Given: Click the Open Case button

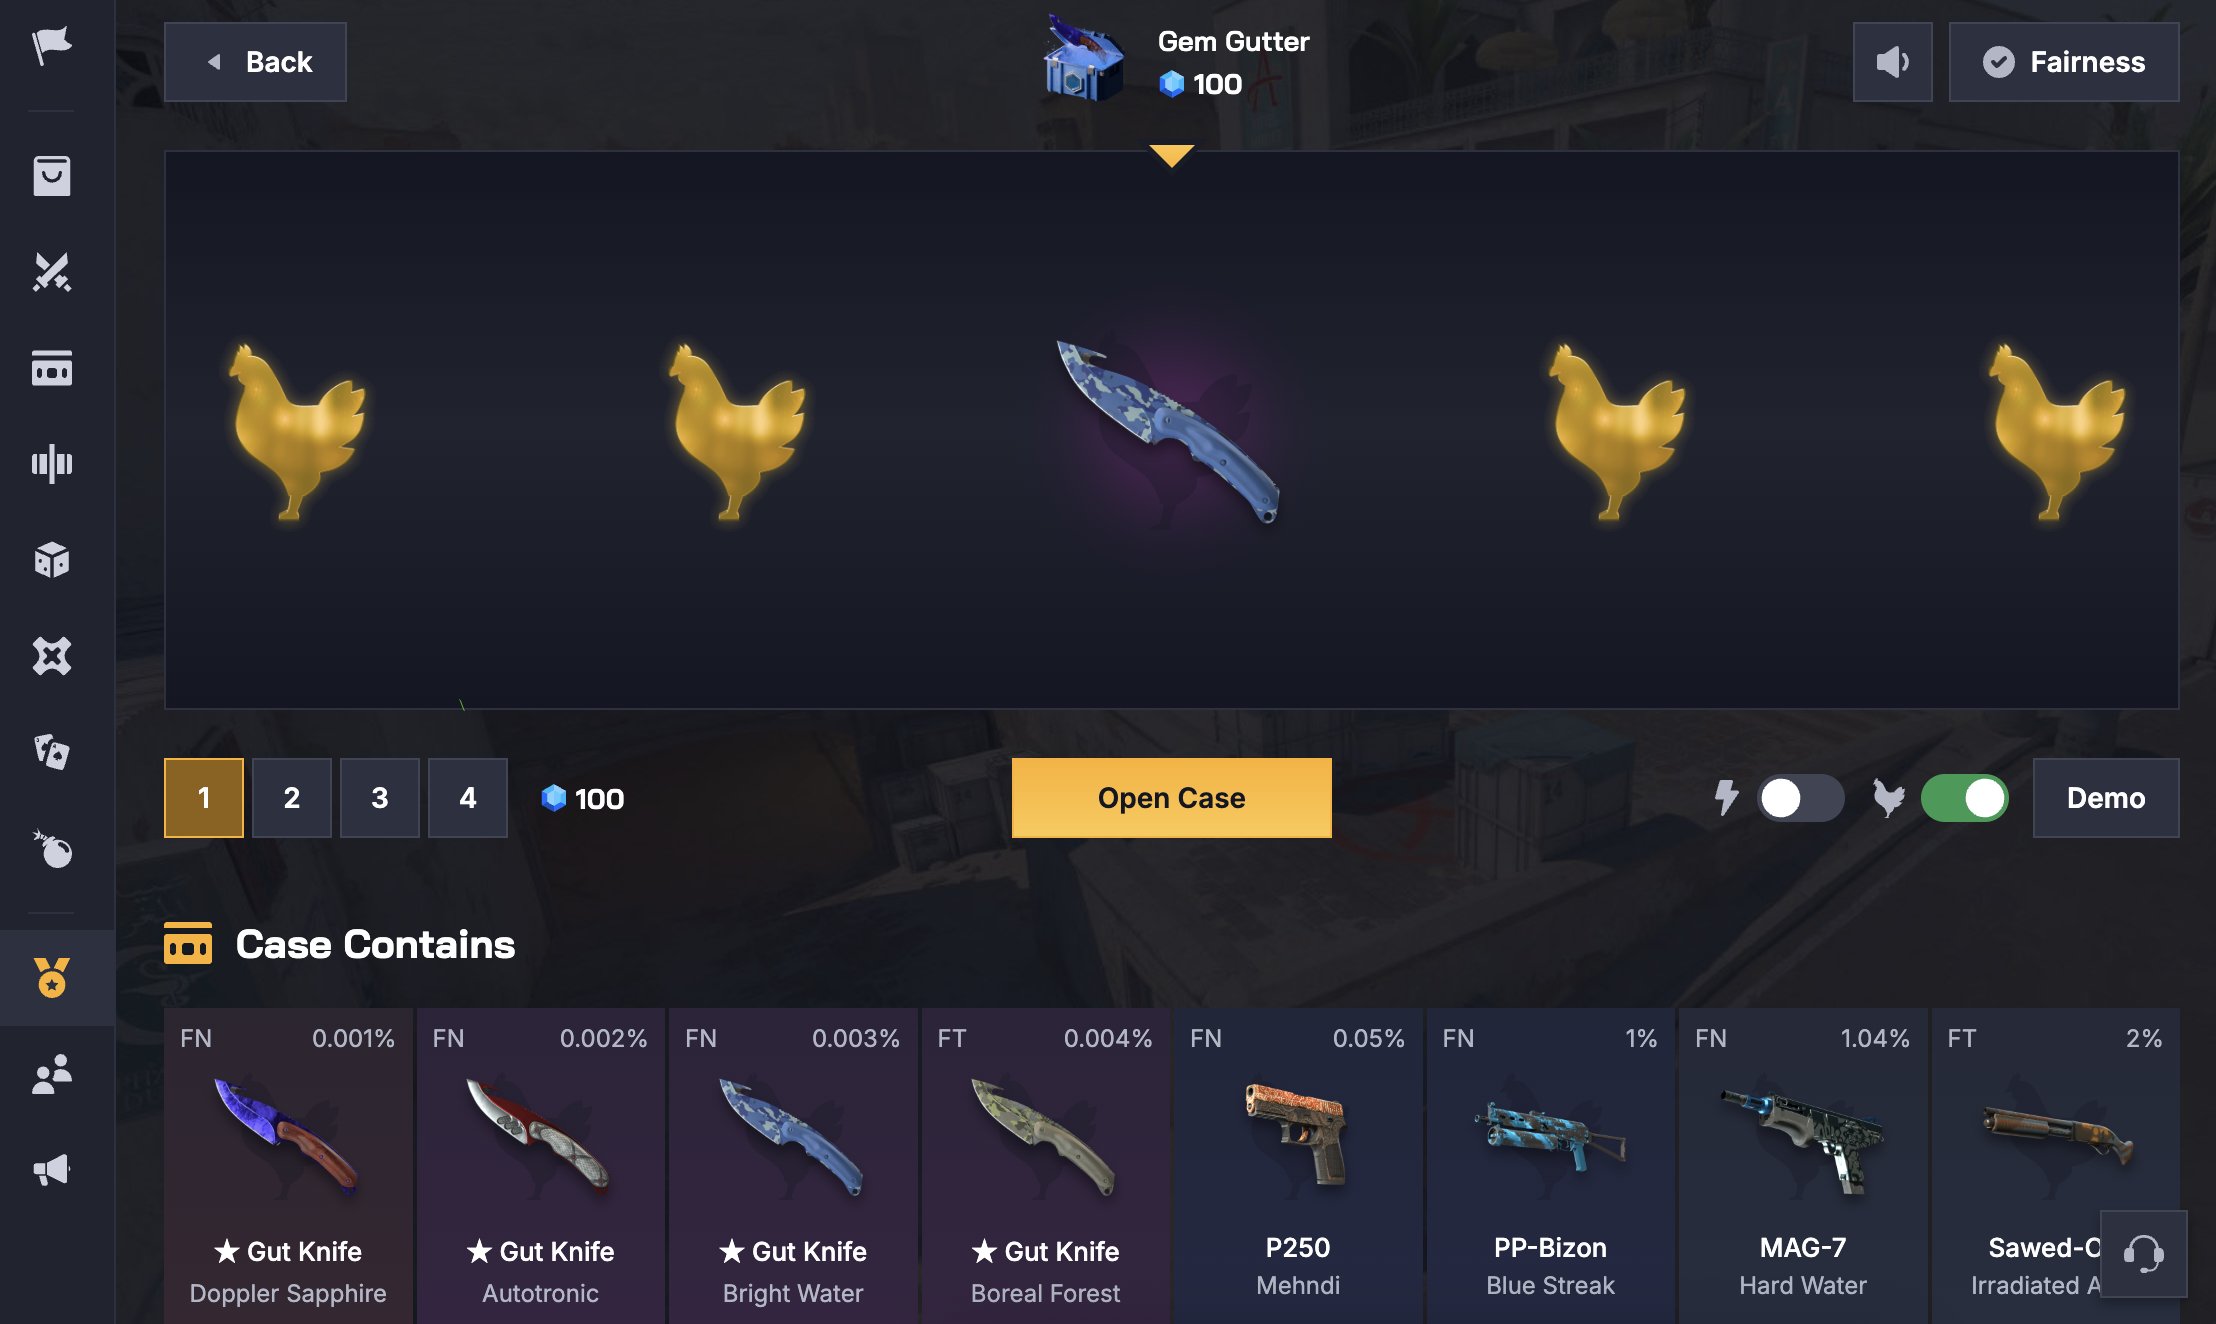Looking at the screenshot, I should 1171,798.
